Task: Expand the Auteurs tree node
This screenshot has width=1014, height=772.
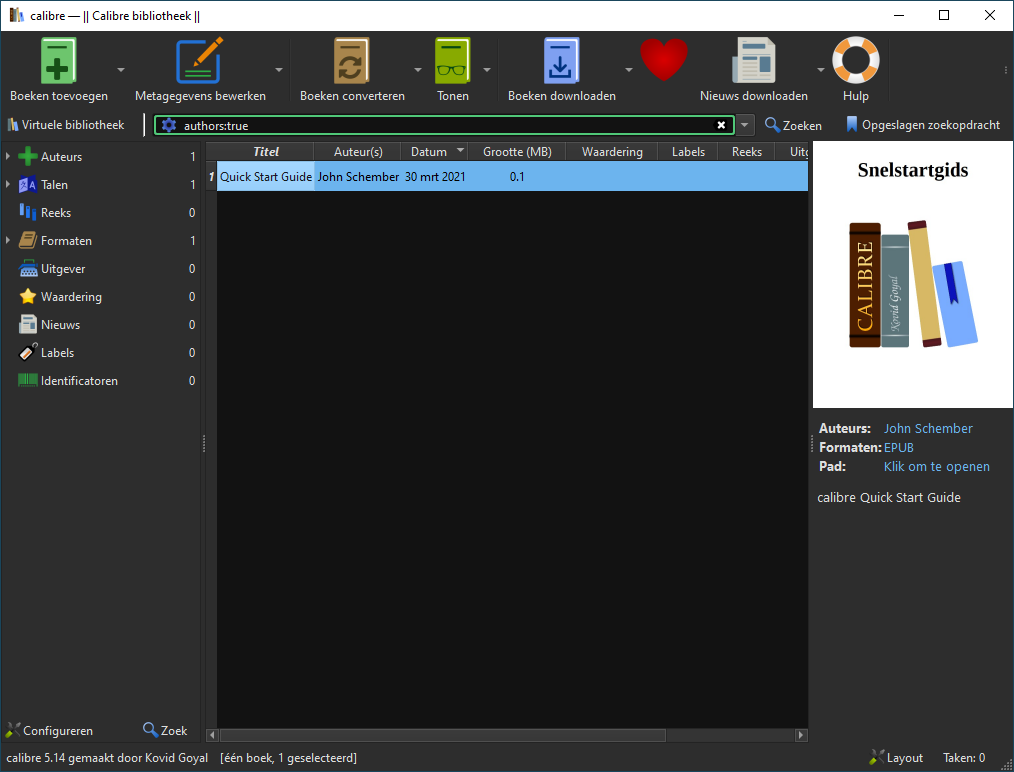Action: click(x=8, y=156)
